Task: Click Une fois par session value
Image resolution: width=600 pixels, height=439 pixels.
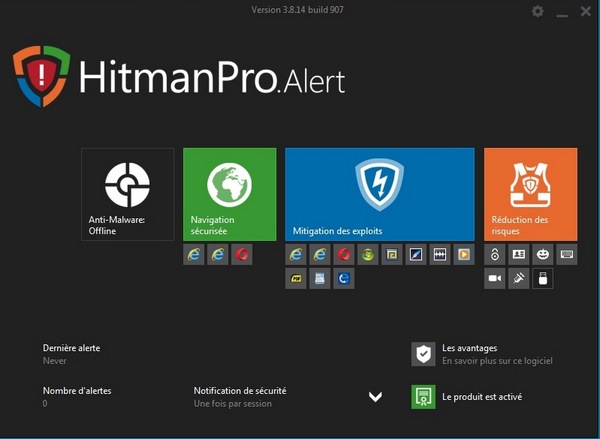Action: 233,404
